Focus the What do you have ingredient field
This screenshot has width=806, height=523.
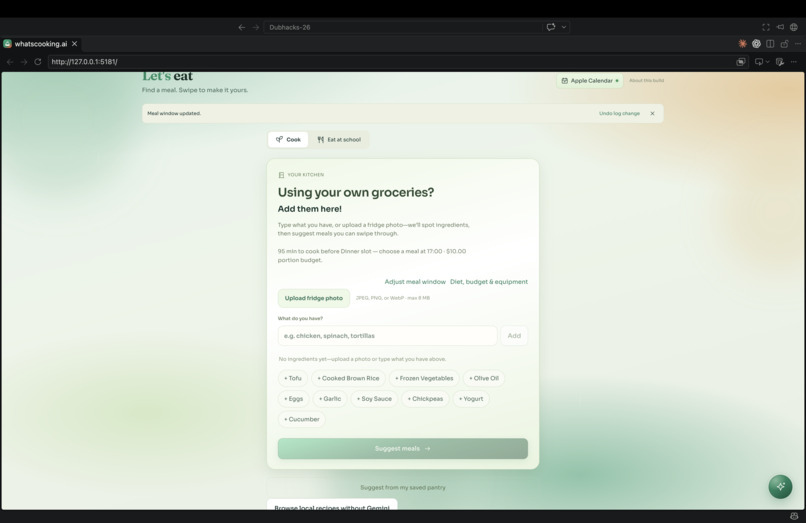(x=388, y=336)
